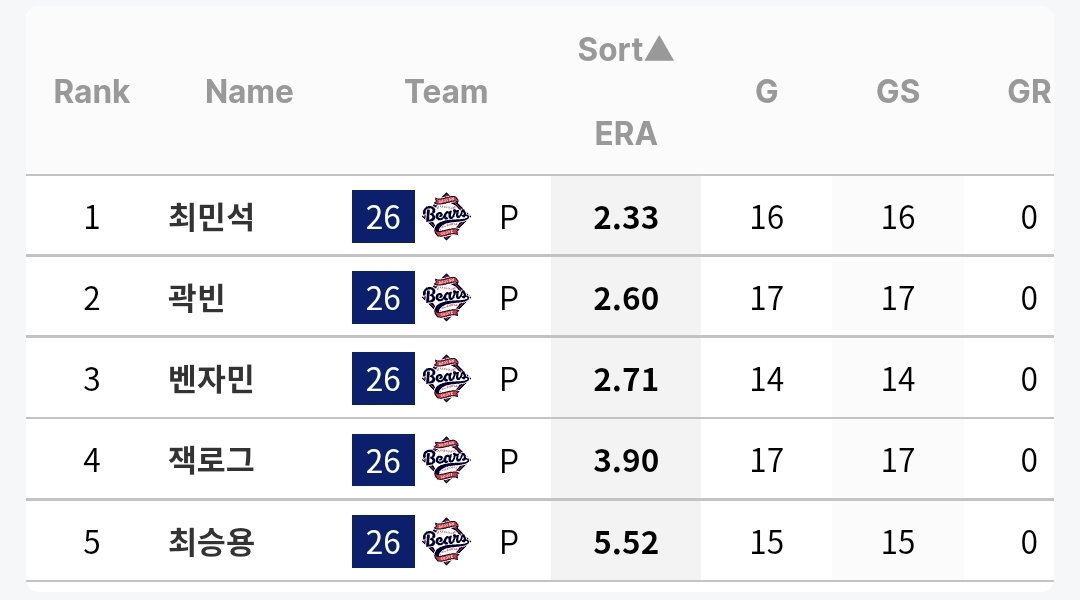Open player 최민석 name link

click(211, 217)
